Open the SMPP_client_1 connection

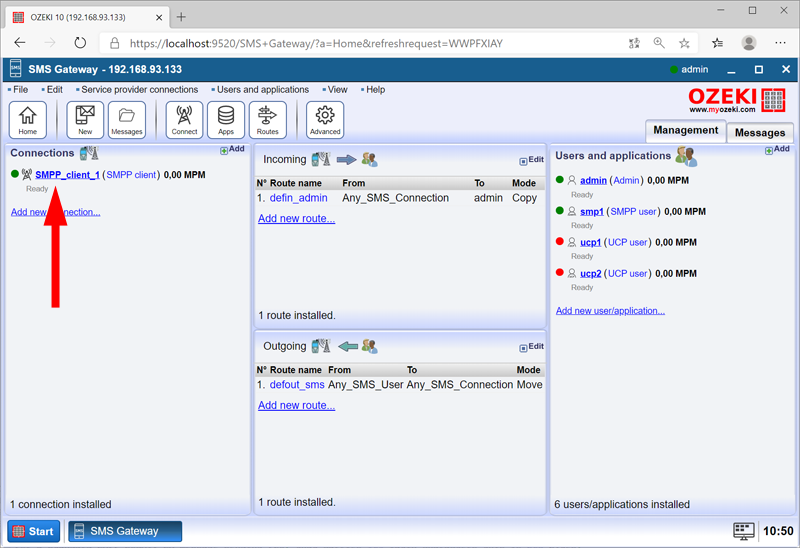tap(67, 175)
